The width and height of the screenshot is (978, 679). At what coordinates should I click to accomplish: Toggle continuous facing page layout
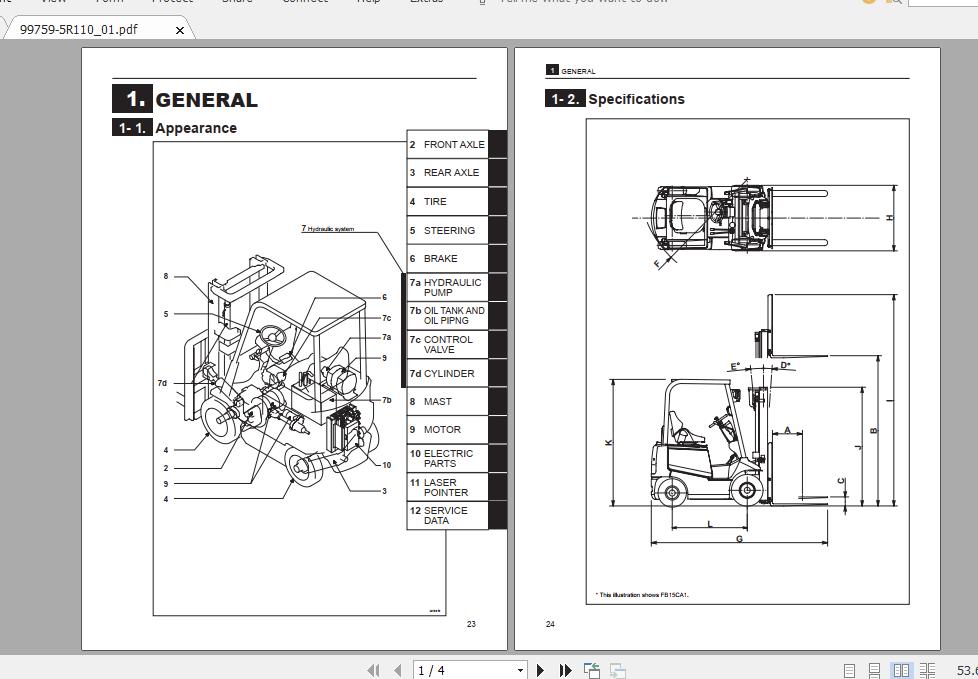coord(928,669)
